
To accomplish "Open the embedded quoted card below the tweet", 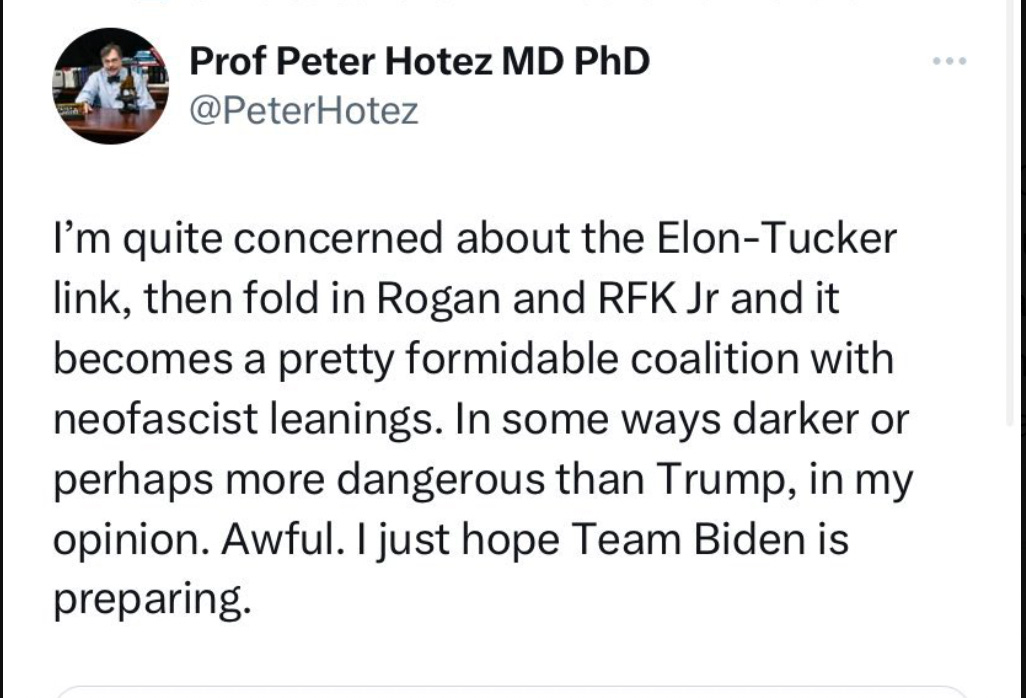I will (x=510, y=692).
